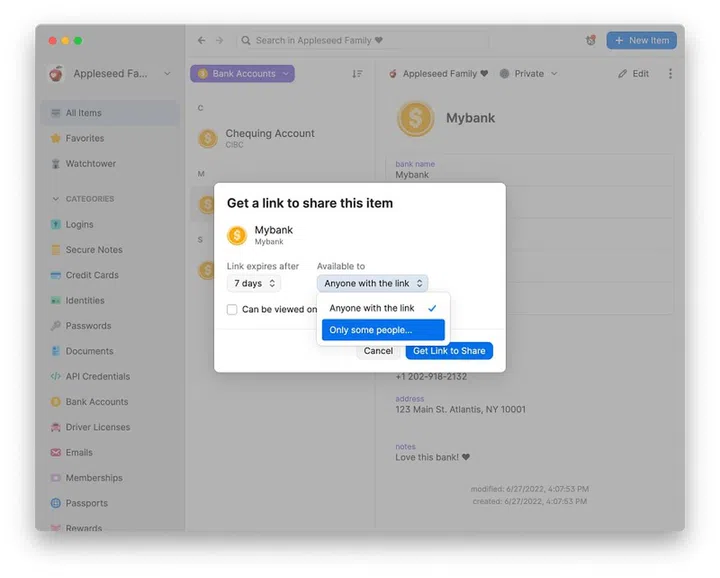The width and height of the screenshot is (720, 578).
Task: Click the forward navigation arrow
Action: pos(219,40)
